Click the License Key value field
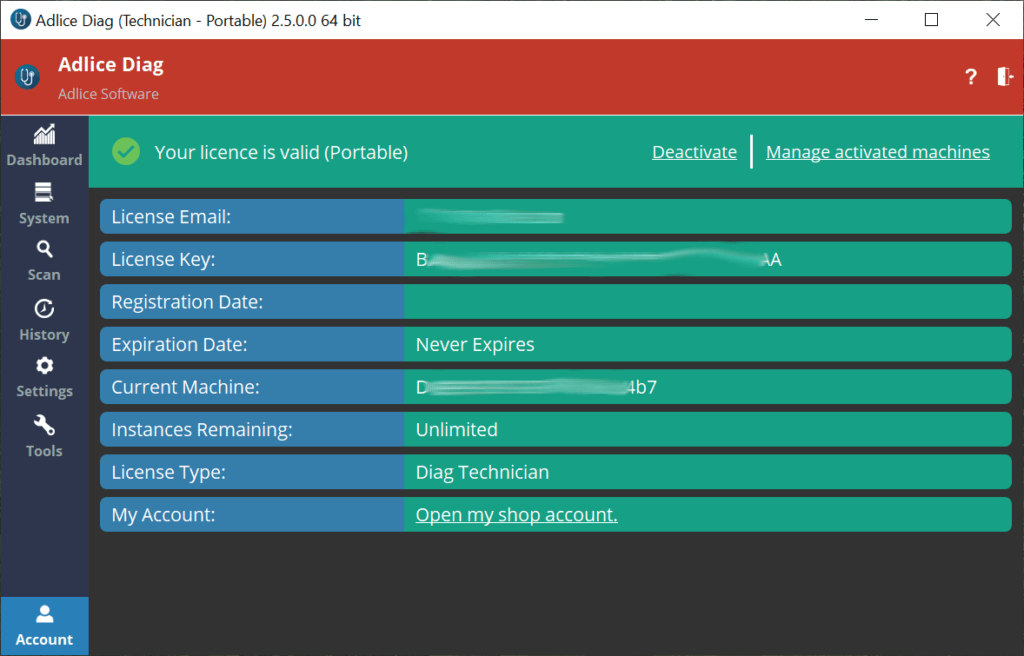The image size is (1024, 656). (x=706, y=260)
